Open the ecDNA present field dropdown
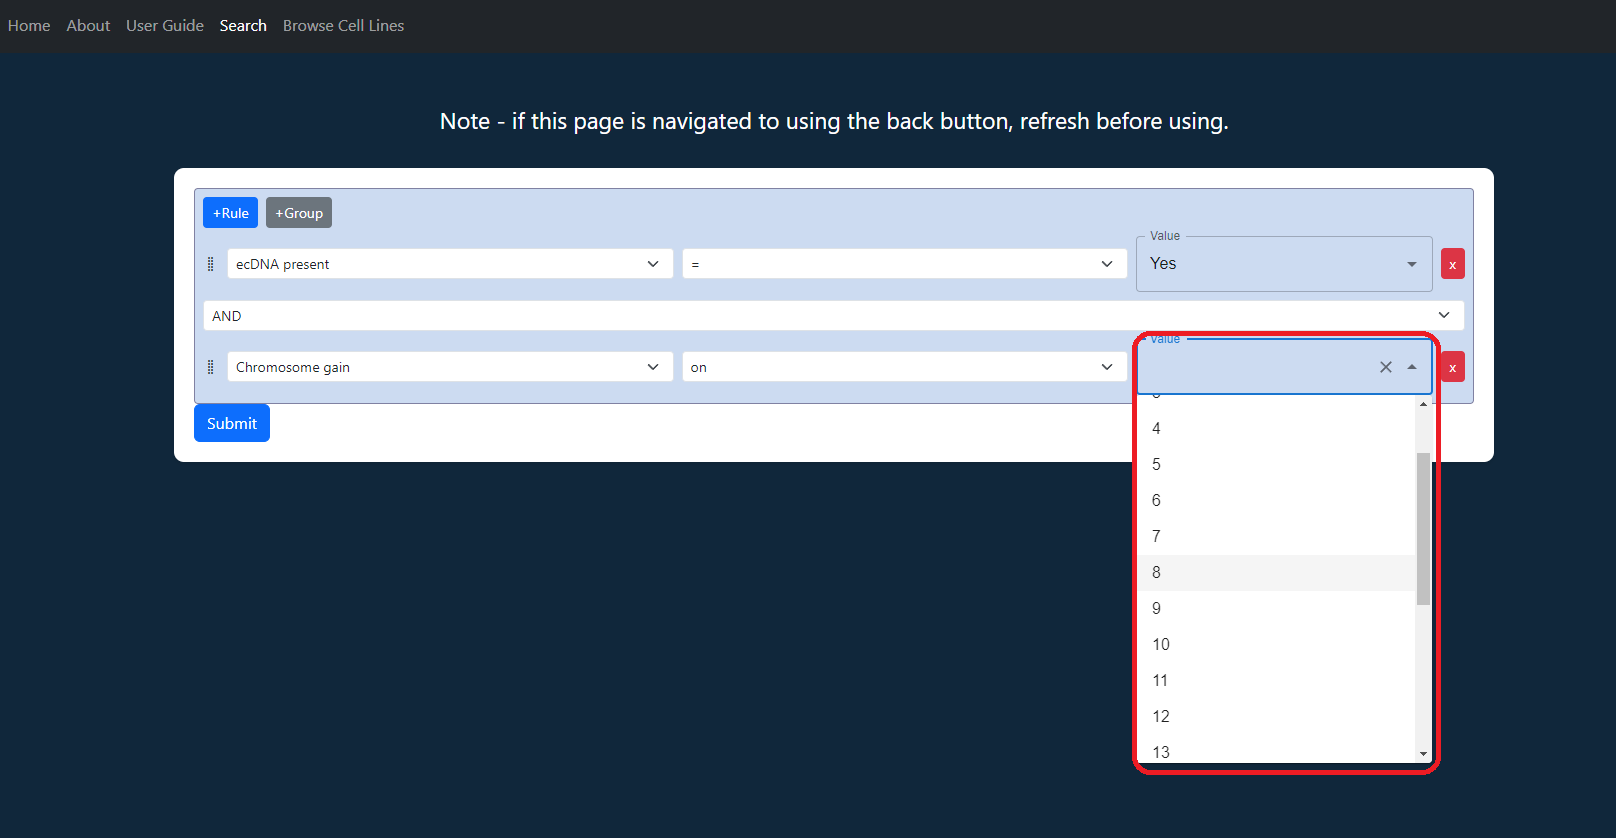The image size is (1616, 838). (450, 264)
